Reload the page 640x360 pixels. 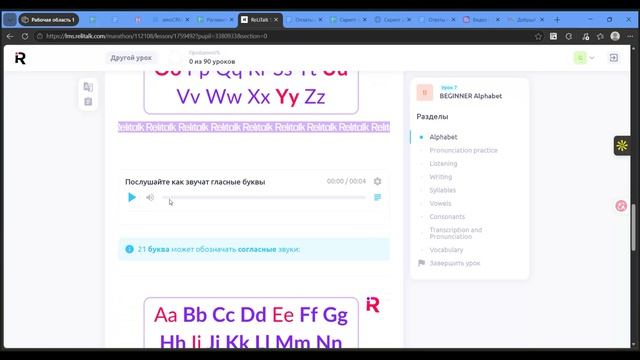[x=25, y=36]
